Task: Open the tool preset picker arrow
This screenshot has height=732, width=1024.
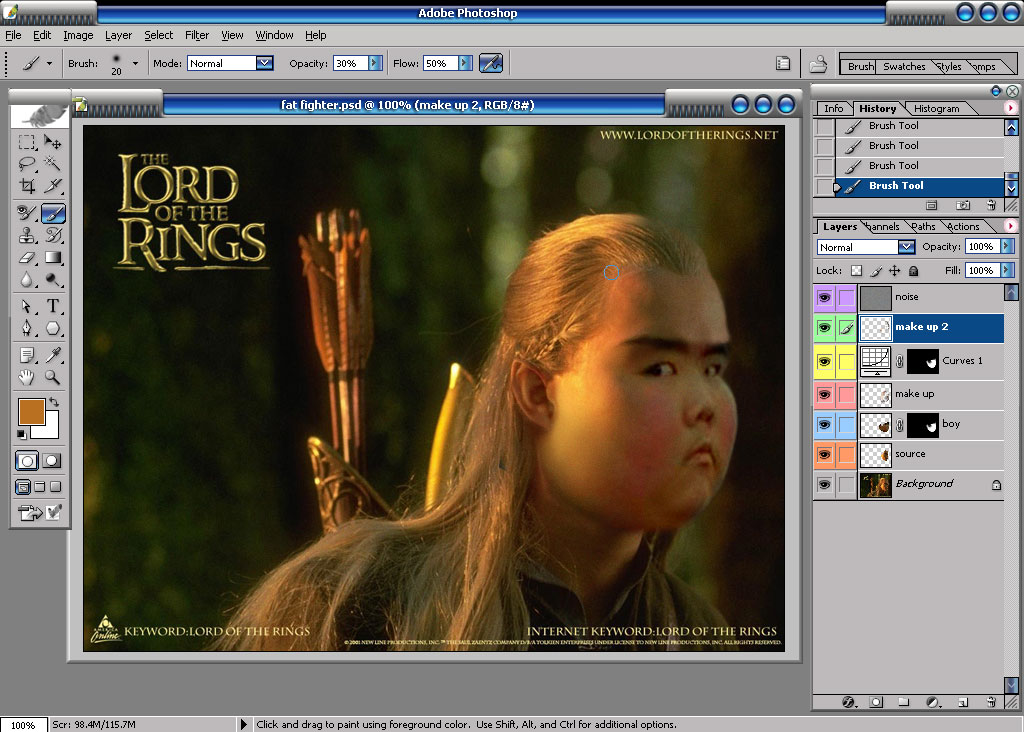Action: click(49, 63)
